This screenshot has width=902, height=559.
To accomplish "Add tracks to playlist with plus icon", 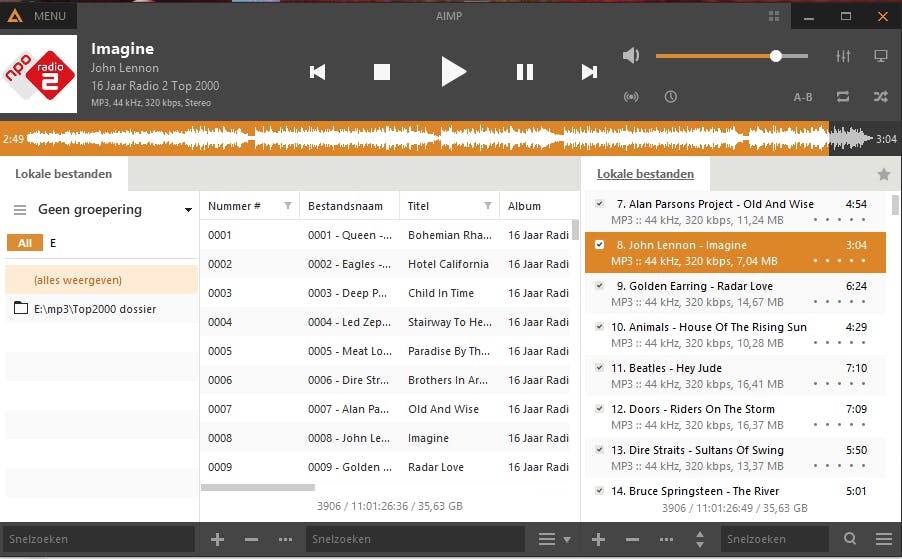I will click(x=598, y=539).
